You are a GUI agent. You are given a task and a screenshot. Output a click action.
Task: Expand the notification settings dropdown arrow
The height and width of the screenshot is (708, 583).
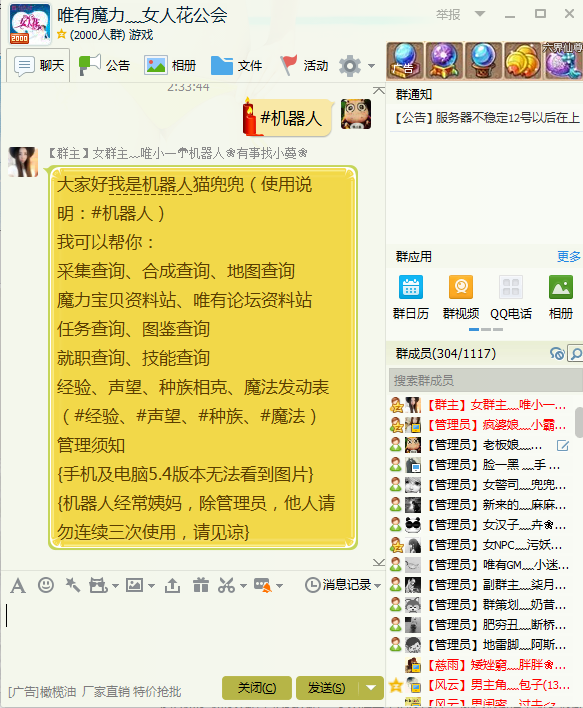coord(280,586)
